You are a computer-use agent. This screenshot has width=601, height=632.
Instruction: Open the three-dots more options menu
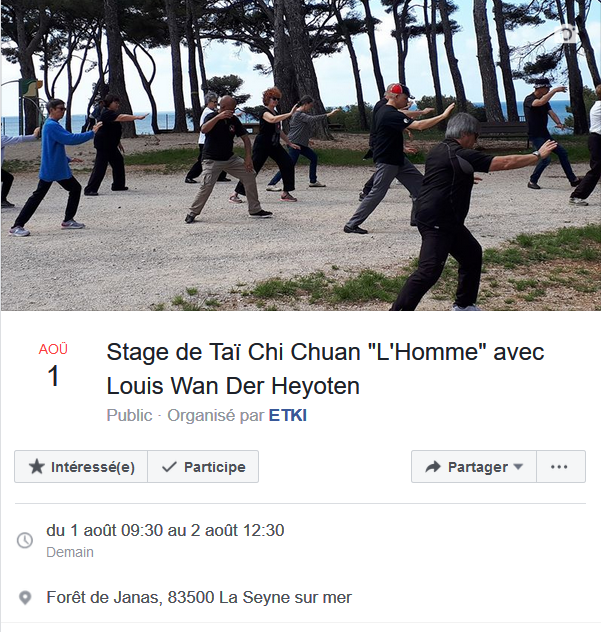pyautogui.click(x=561, y=467)
